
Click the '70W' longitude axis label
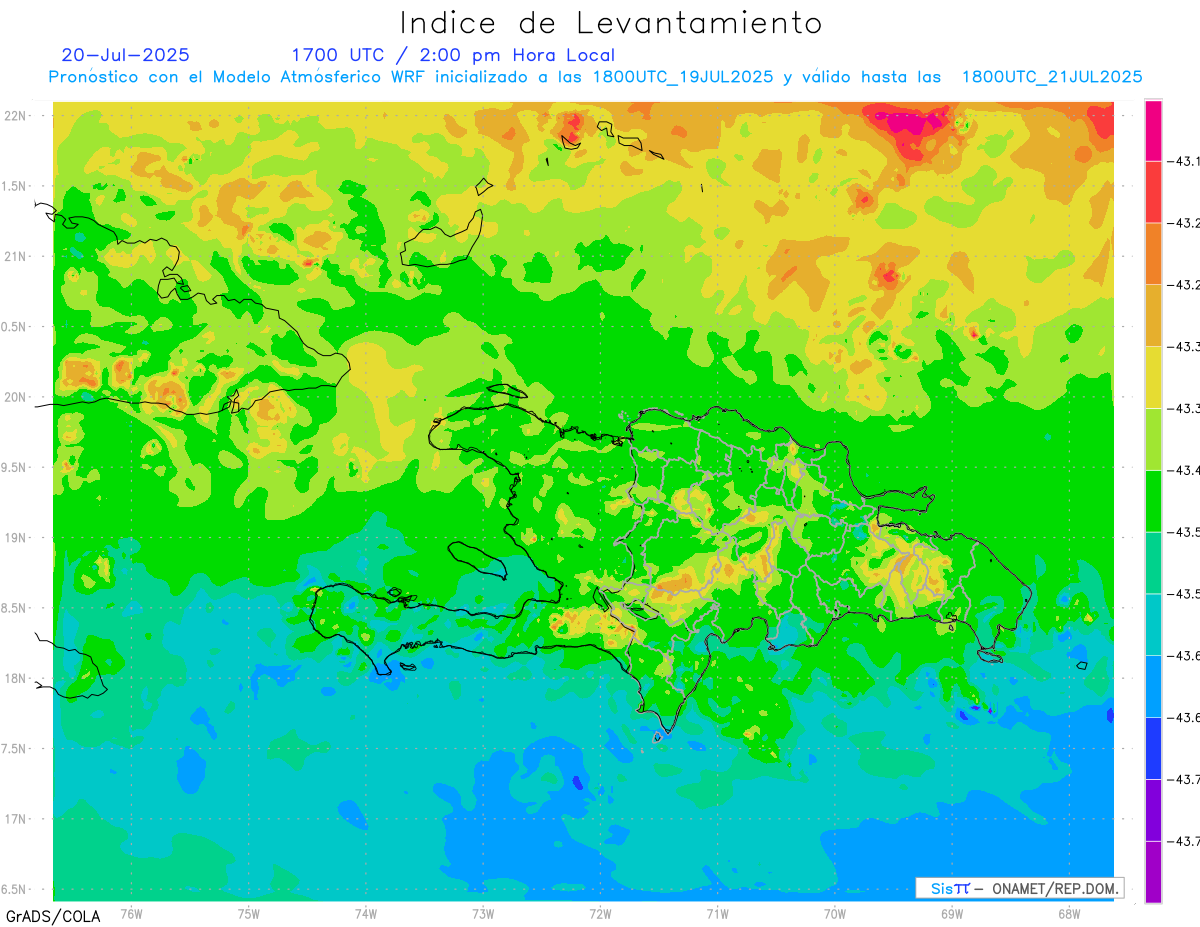(834, 913)
